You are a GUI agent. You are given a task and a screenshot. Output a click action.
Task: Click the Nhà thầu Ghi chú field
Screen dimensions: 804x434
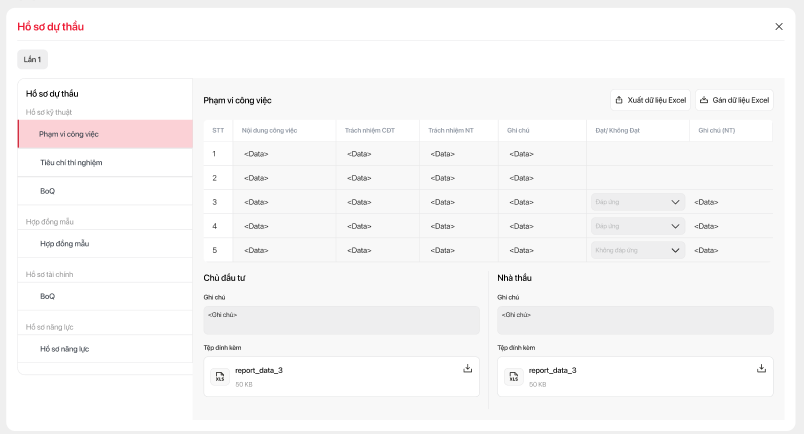coord(635,320)
